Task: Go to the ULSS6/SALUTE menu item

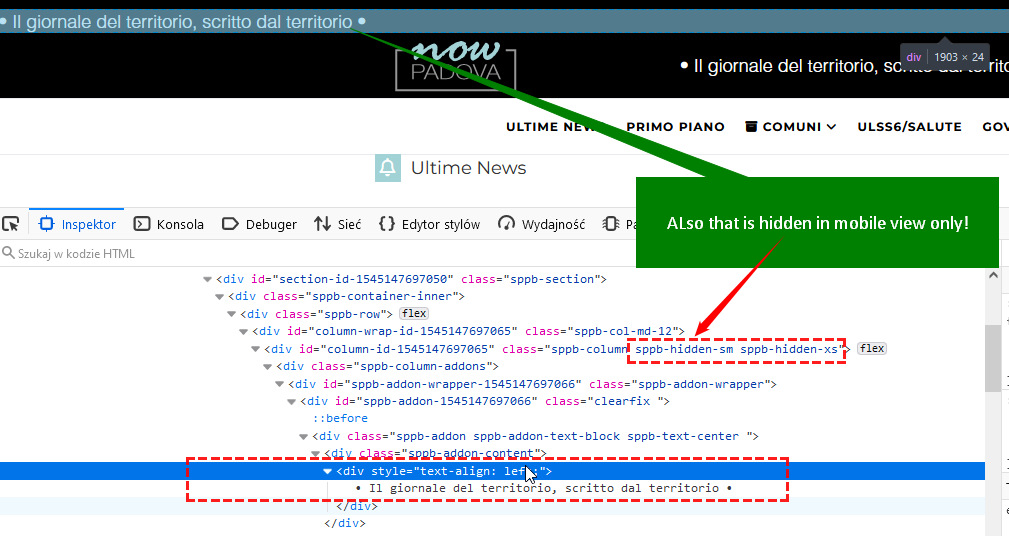Action: tap(909, 127)
